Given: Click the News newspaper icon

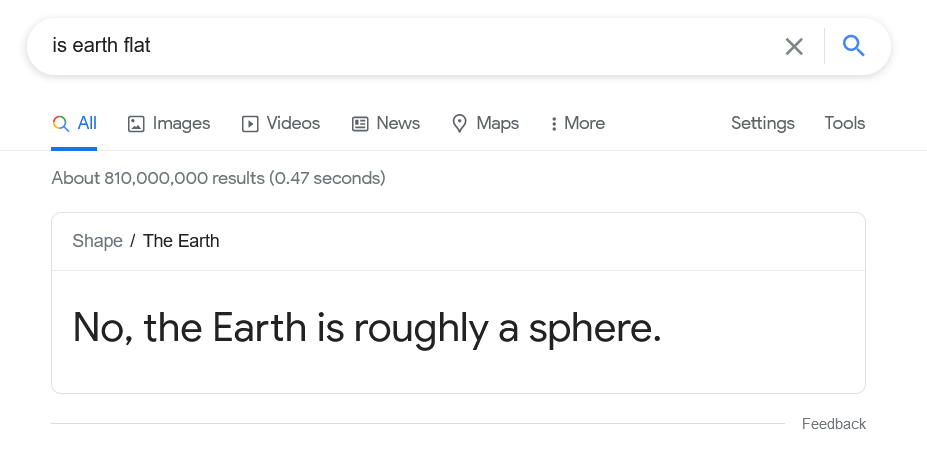Looking at the screenshot, I should 360,124.
